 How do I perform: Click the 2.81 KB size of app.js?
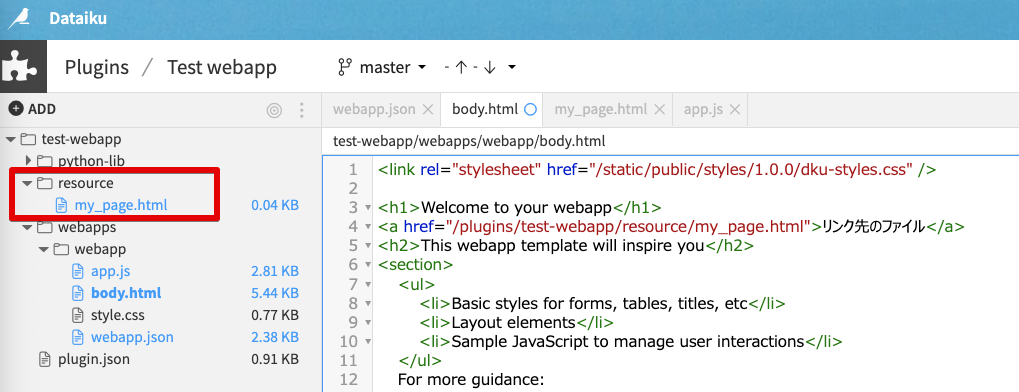click(275, 271)
